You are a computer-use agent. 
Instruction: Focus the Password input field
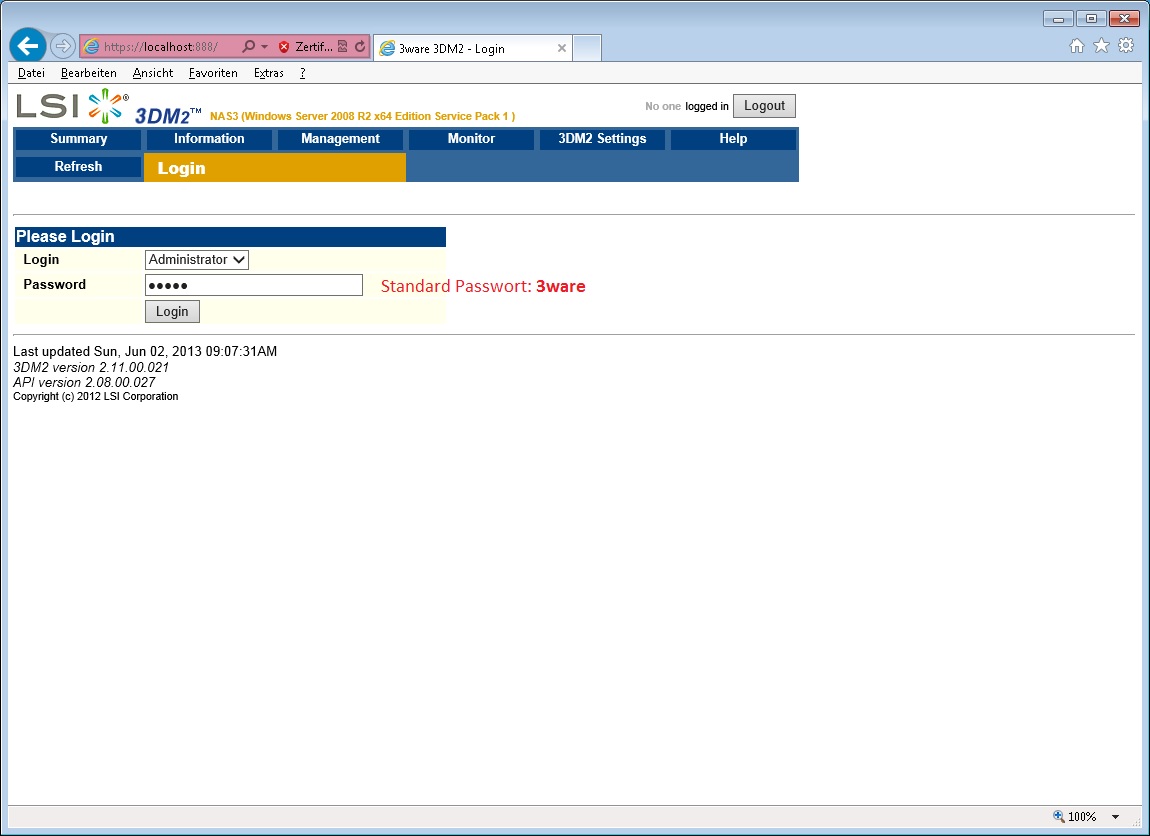[254, 285]
